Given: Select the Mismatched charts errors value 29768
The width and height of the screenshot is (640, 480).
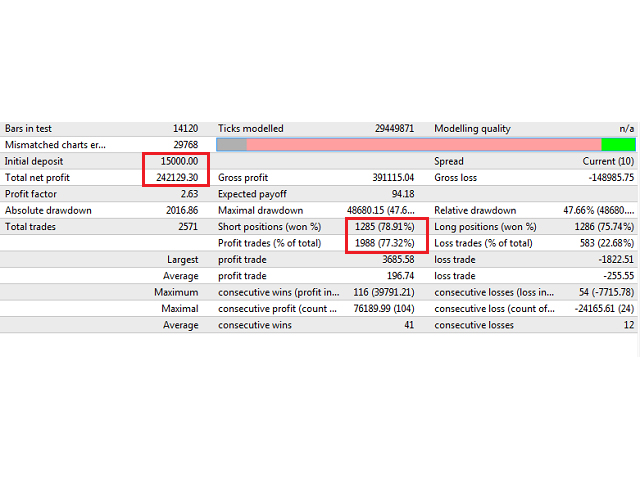Looking at the screenshot, I should pos(185,145).
